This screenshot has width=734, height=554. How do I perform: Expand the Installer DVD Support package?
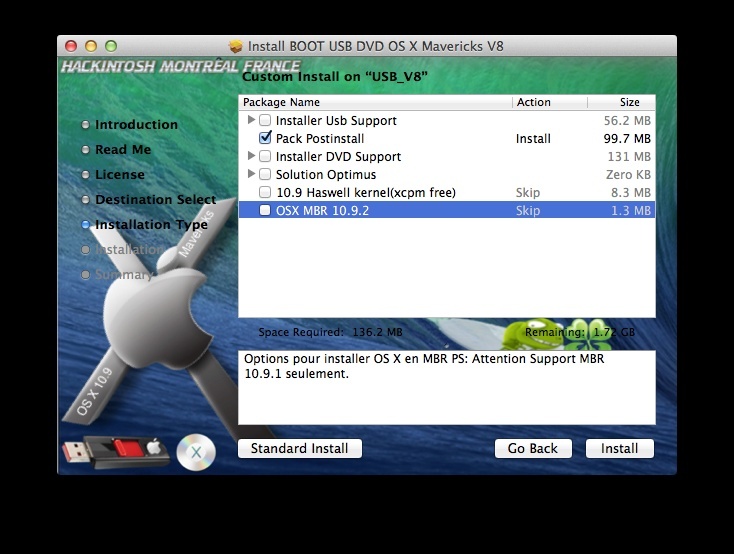point(251,156)
